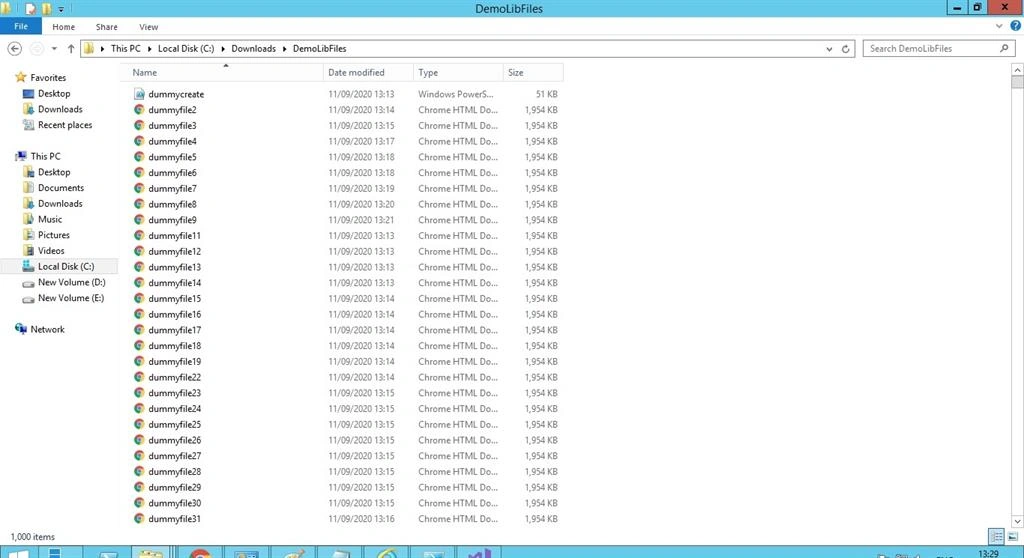Viewport: 1024px width, 558px height.
Task: Open the File menu
Action: [x=21, y=26]
